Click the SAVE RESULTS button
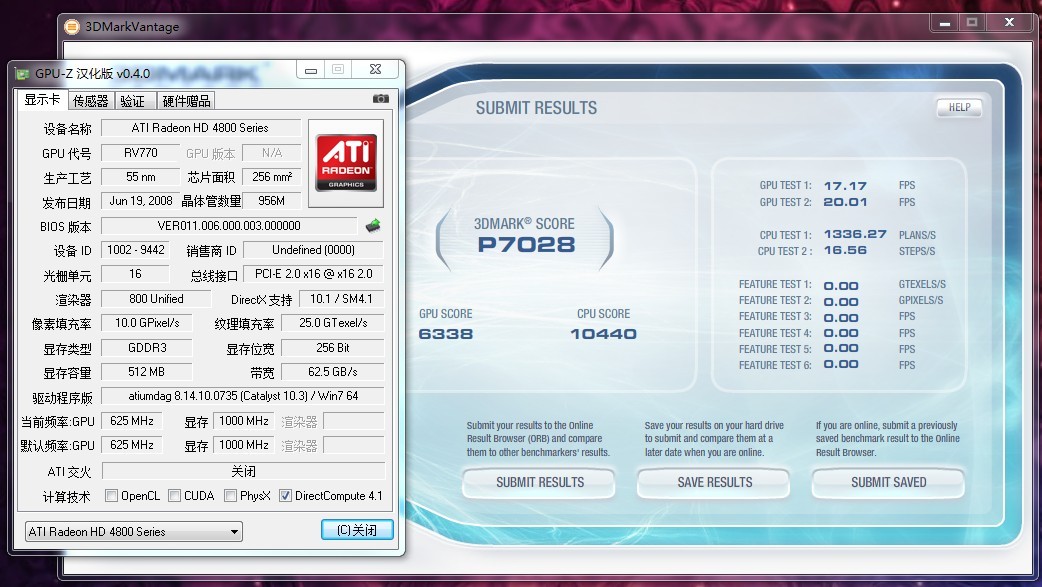The height and width of the screenshot is (587, 1042). pyautogui.click(x=714, y=482)
